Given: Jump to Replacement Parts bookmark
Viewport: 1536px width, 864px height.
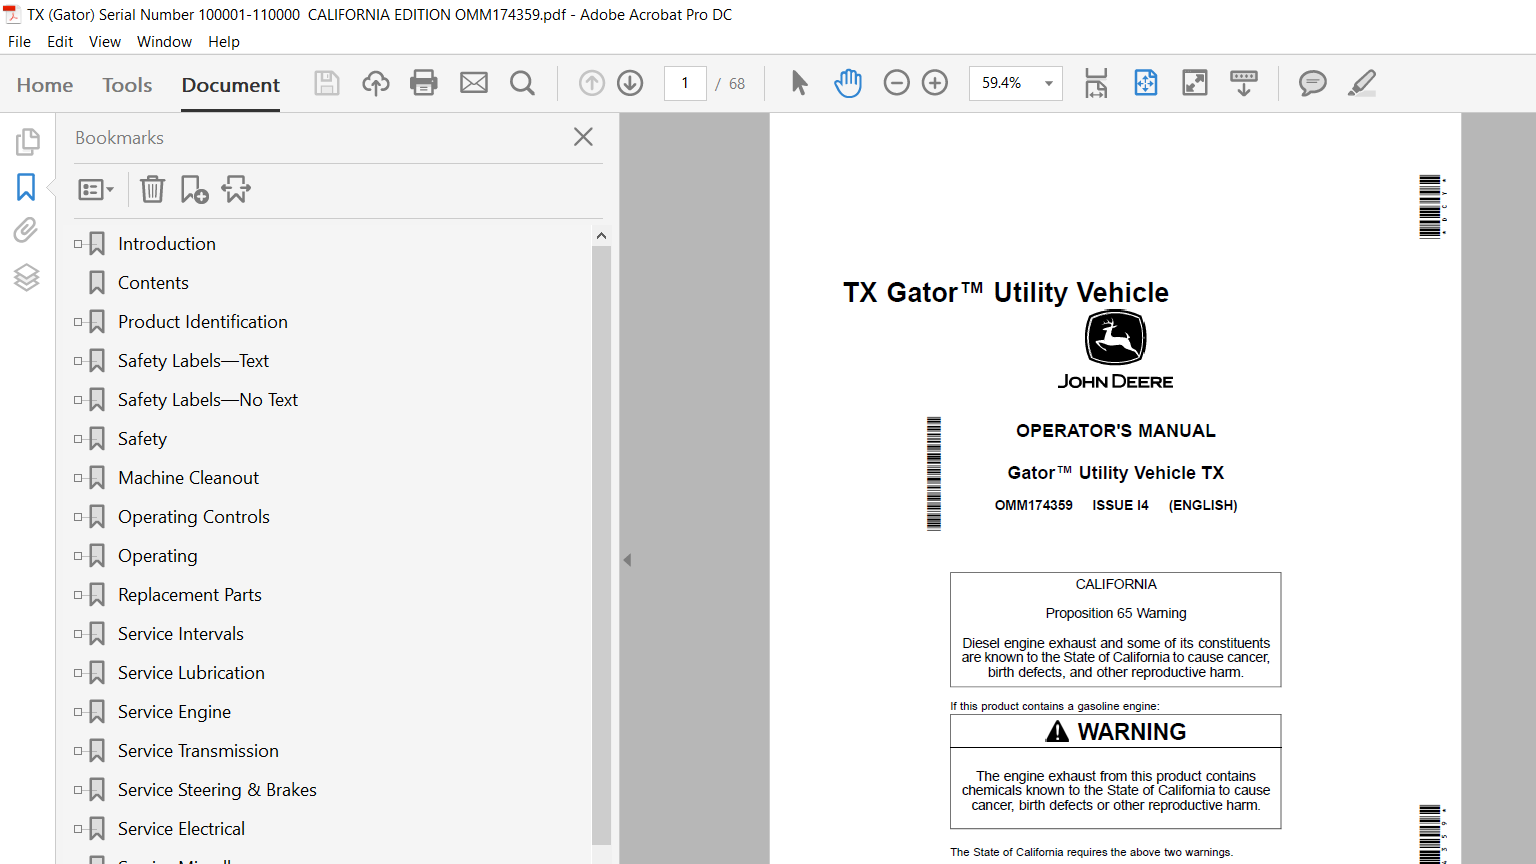Looking at the screenshot, I should pos(190,595).
